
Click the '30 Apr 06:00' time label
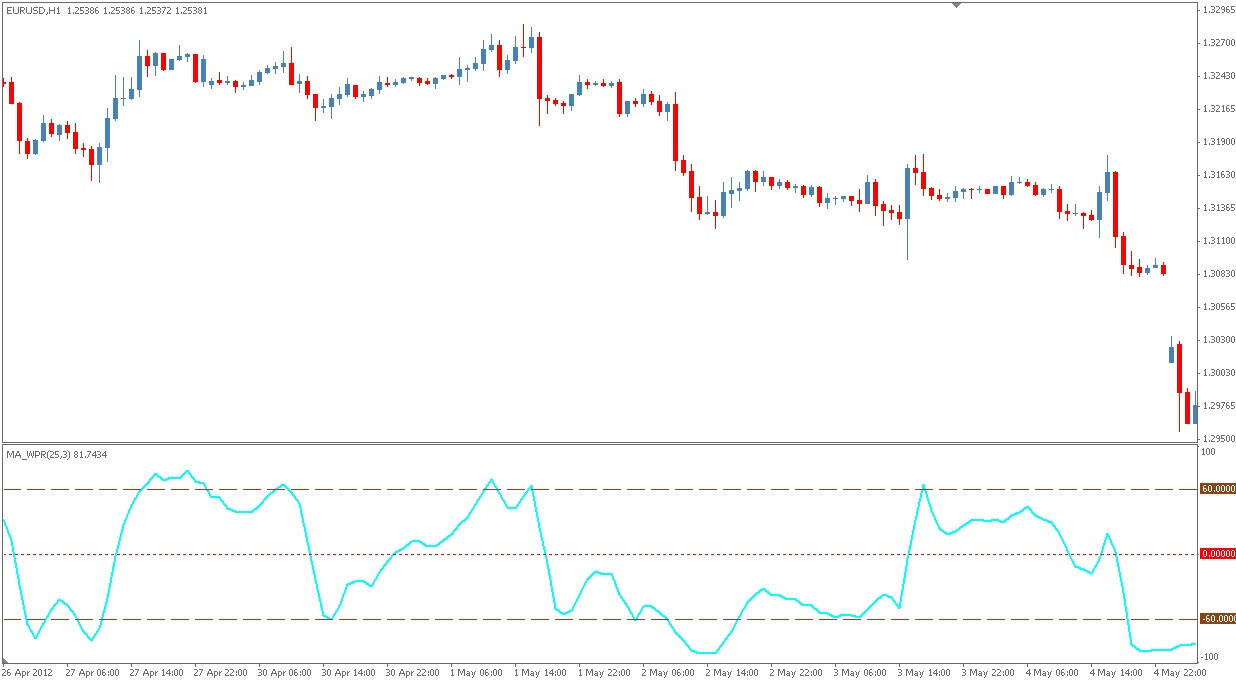pos(286,673)
